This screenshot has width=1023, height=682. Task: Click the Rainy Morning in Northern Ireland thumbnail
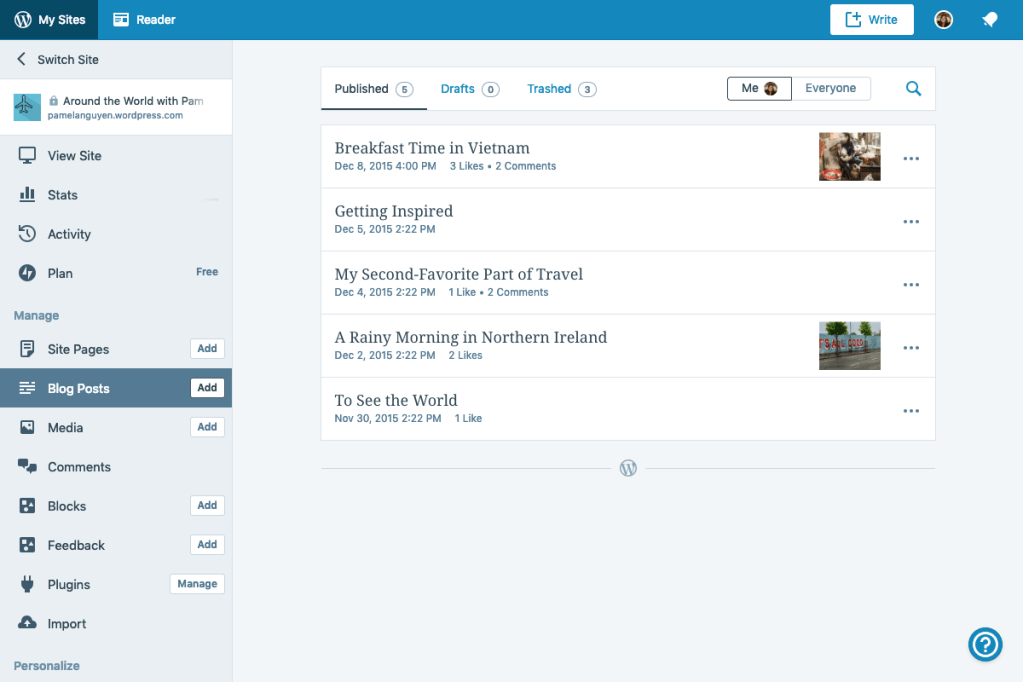click(x=849, y=346)
